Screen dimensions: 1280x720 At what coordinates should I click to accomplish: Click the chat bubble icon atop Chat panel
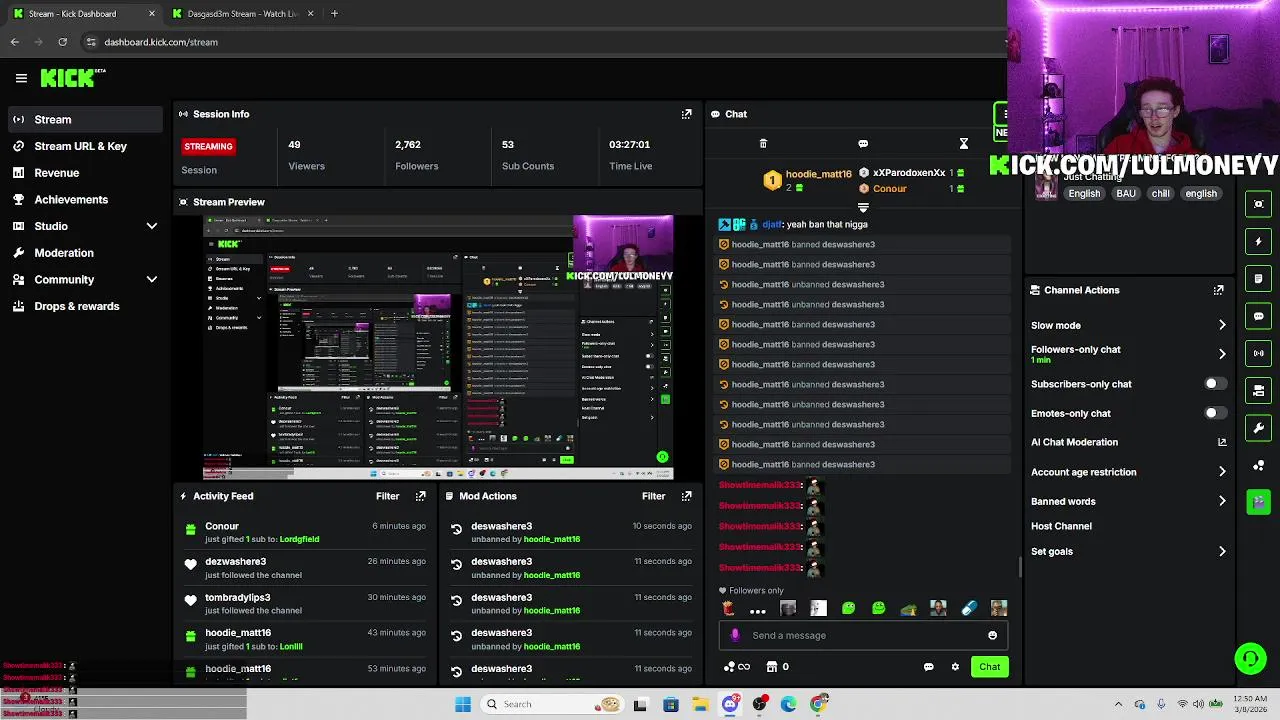863,144
